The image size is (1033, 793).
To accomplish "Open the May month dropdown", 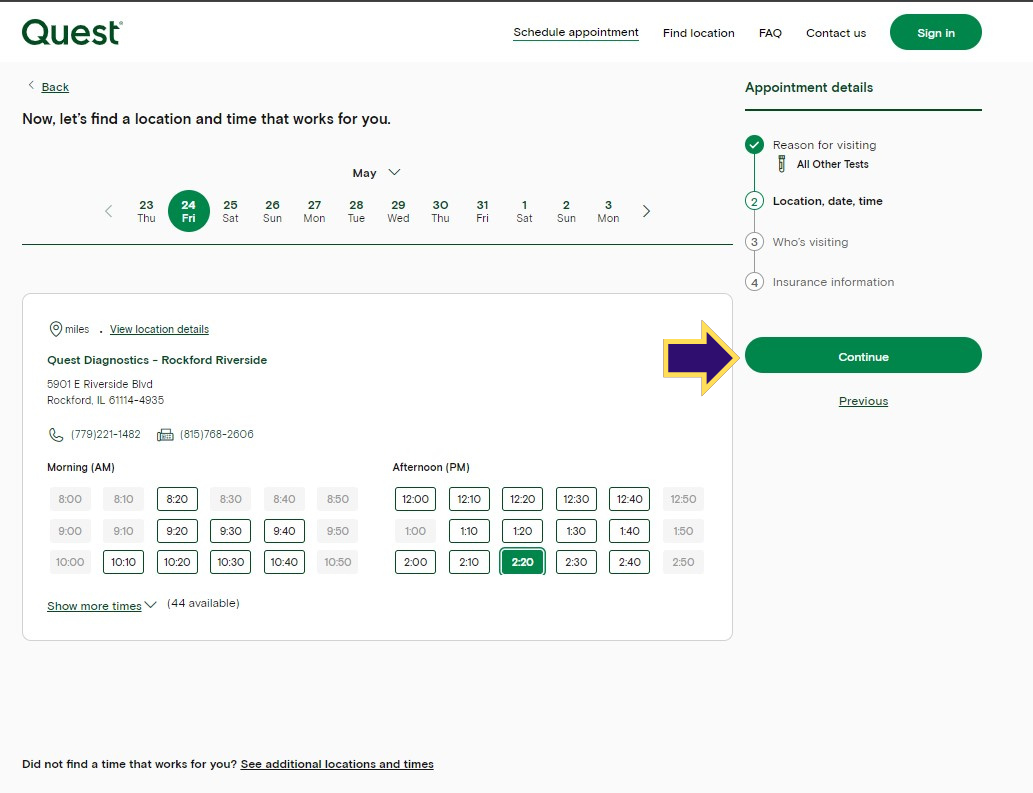I will coord(376,173).
